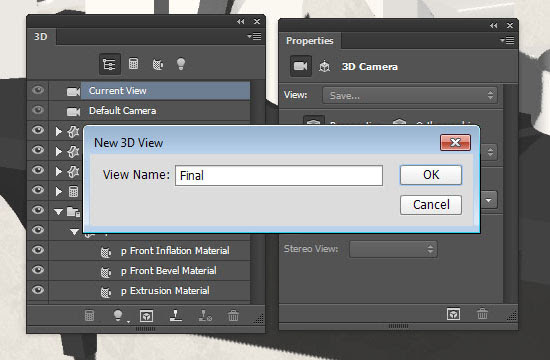Cancel the New 3D View dialog
The height and width of the screenshot is (360, 550).
[x=431, y=205]
